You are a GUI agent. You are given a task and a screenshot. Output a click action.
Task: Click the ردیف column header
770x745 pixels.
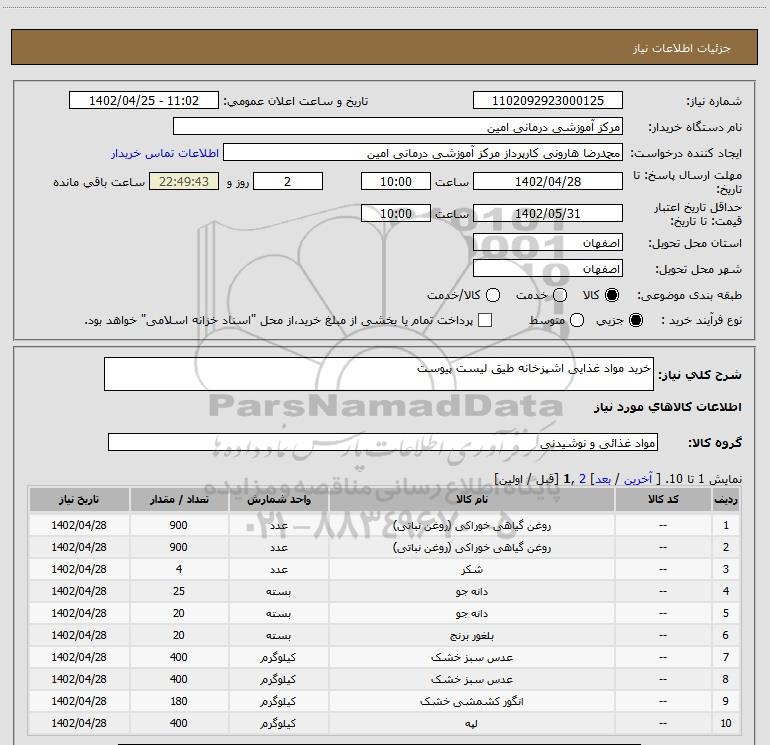coord(726,499)
